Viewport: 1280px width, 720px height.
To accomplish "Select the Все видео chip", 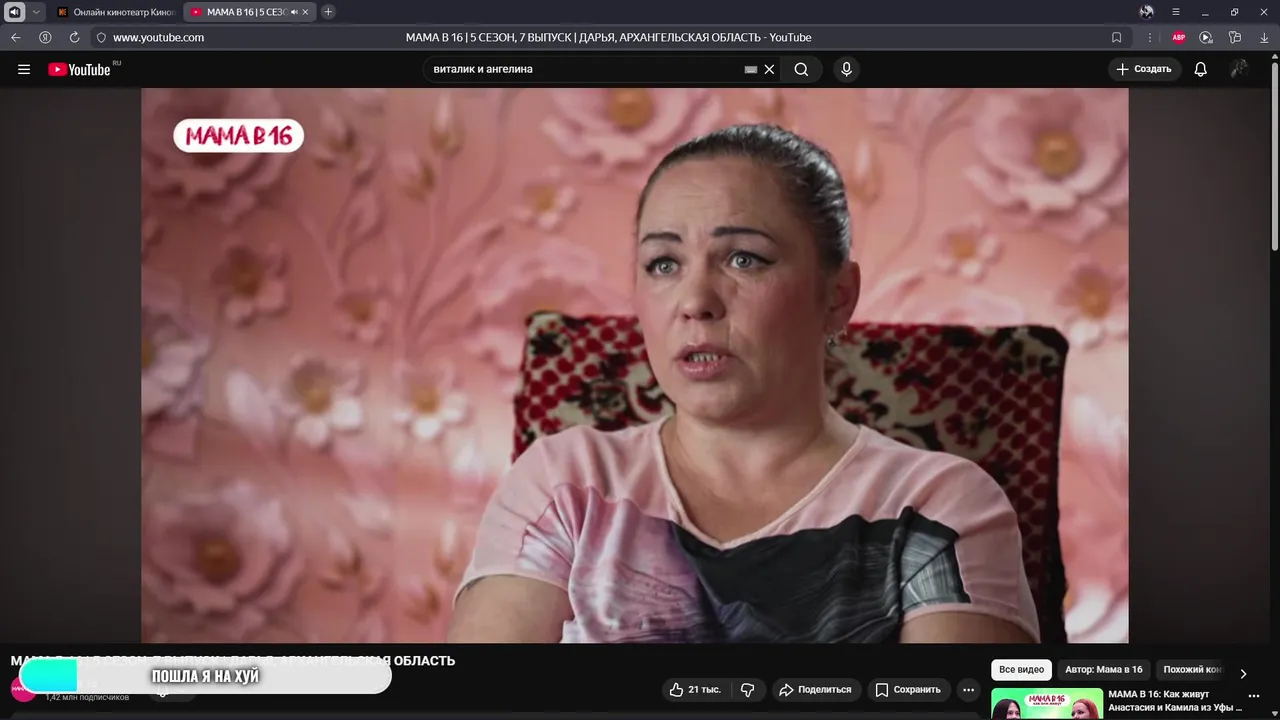I will 1021,670.
